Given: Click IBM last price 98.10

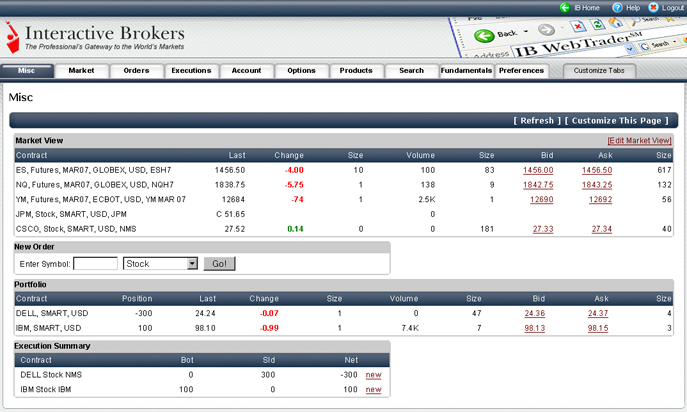Looking at the screenshot, I should click(205, 328).
